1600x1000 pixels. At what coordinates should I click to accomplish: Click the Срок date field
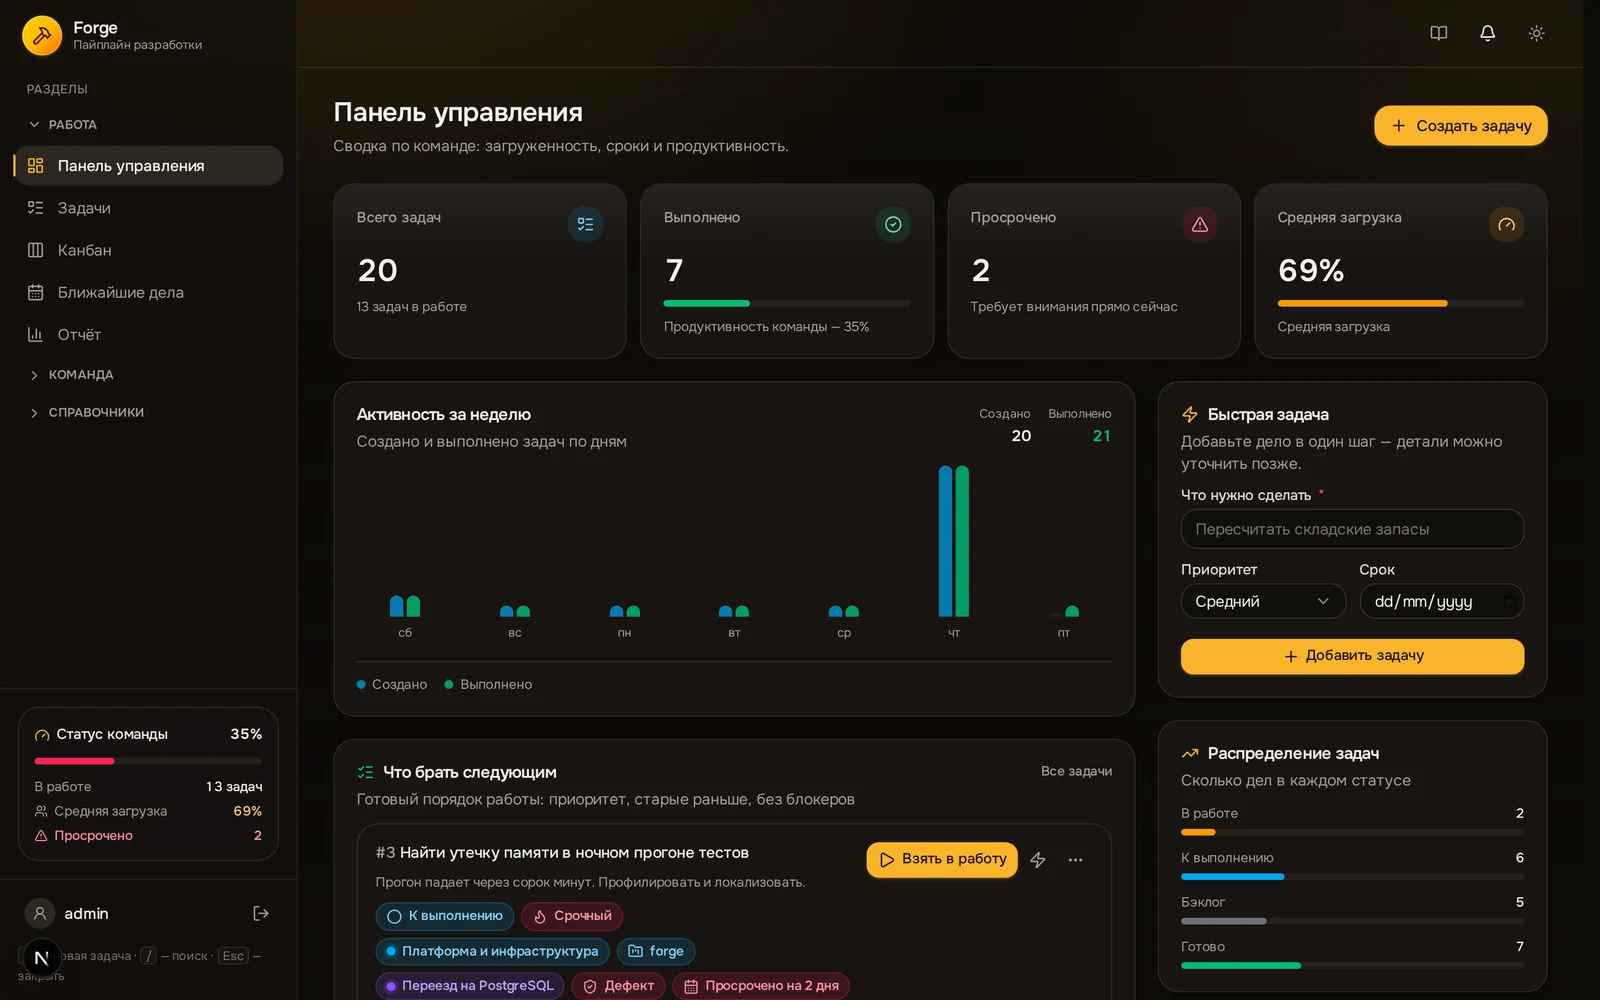click(1441, 601)
